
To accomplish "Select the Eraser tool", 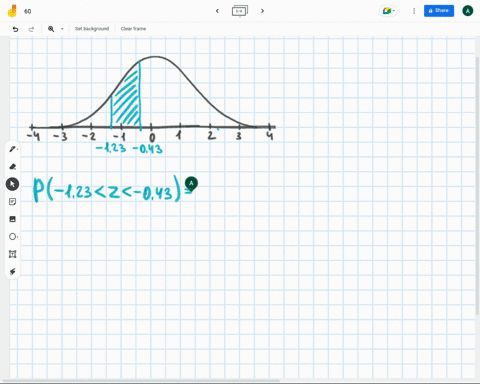I will tap(13, 167).
